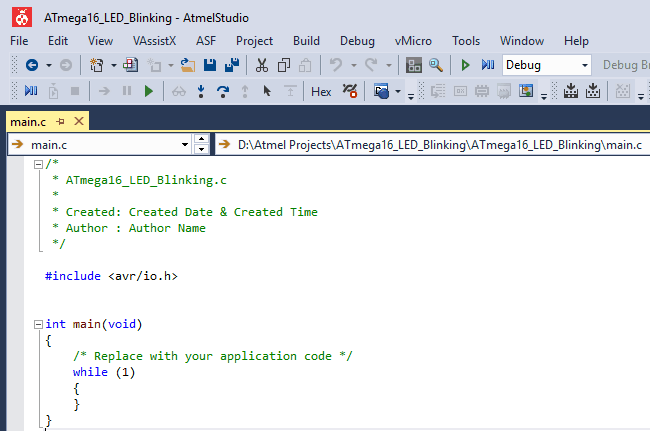Open the ASF menu

(206, 41)
